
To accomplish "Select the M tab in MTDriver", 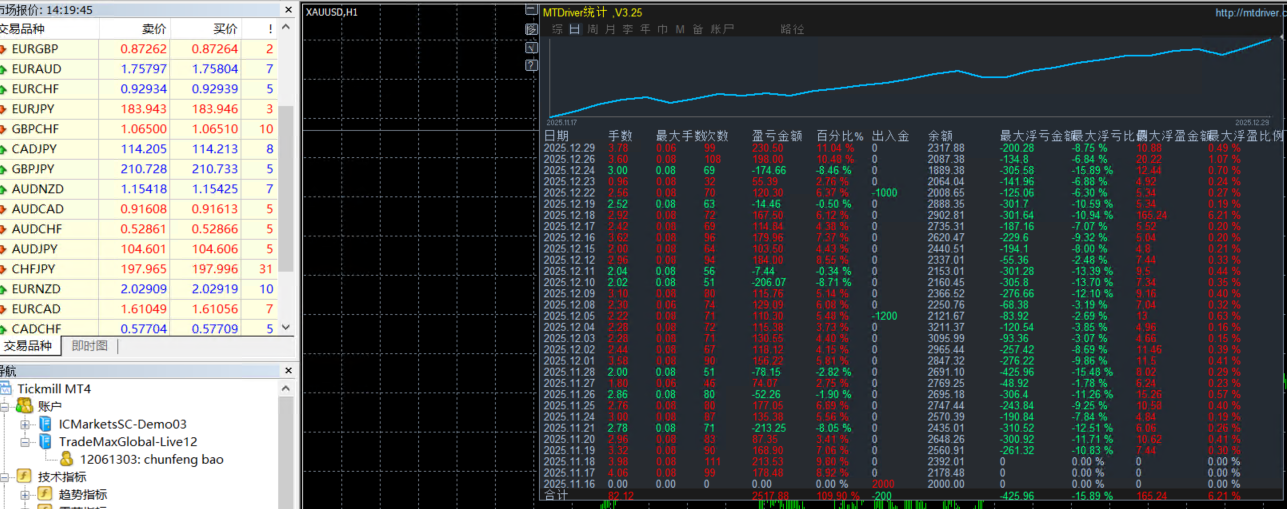I will pyautogui.click(x=680, y=30).
